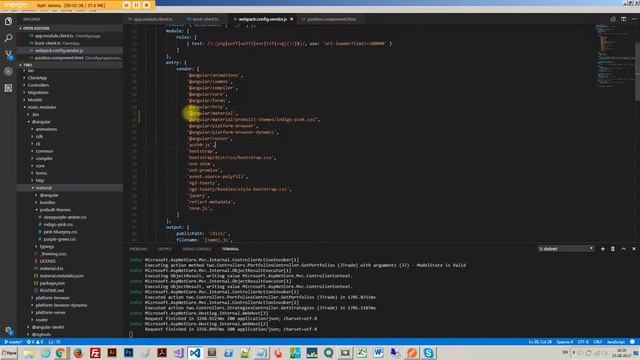Change CRLF line ending in status bar
The image size is (640, 360).
coord(598,342)
